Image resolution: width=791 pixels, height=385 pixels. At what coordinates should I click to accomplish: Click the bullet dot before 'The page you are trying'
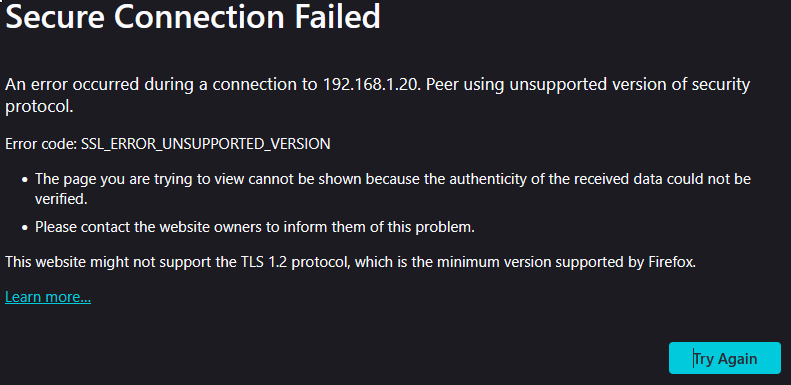[25, 180]
